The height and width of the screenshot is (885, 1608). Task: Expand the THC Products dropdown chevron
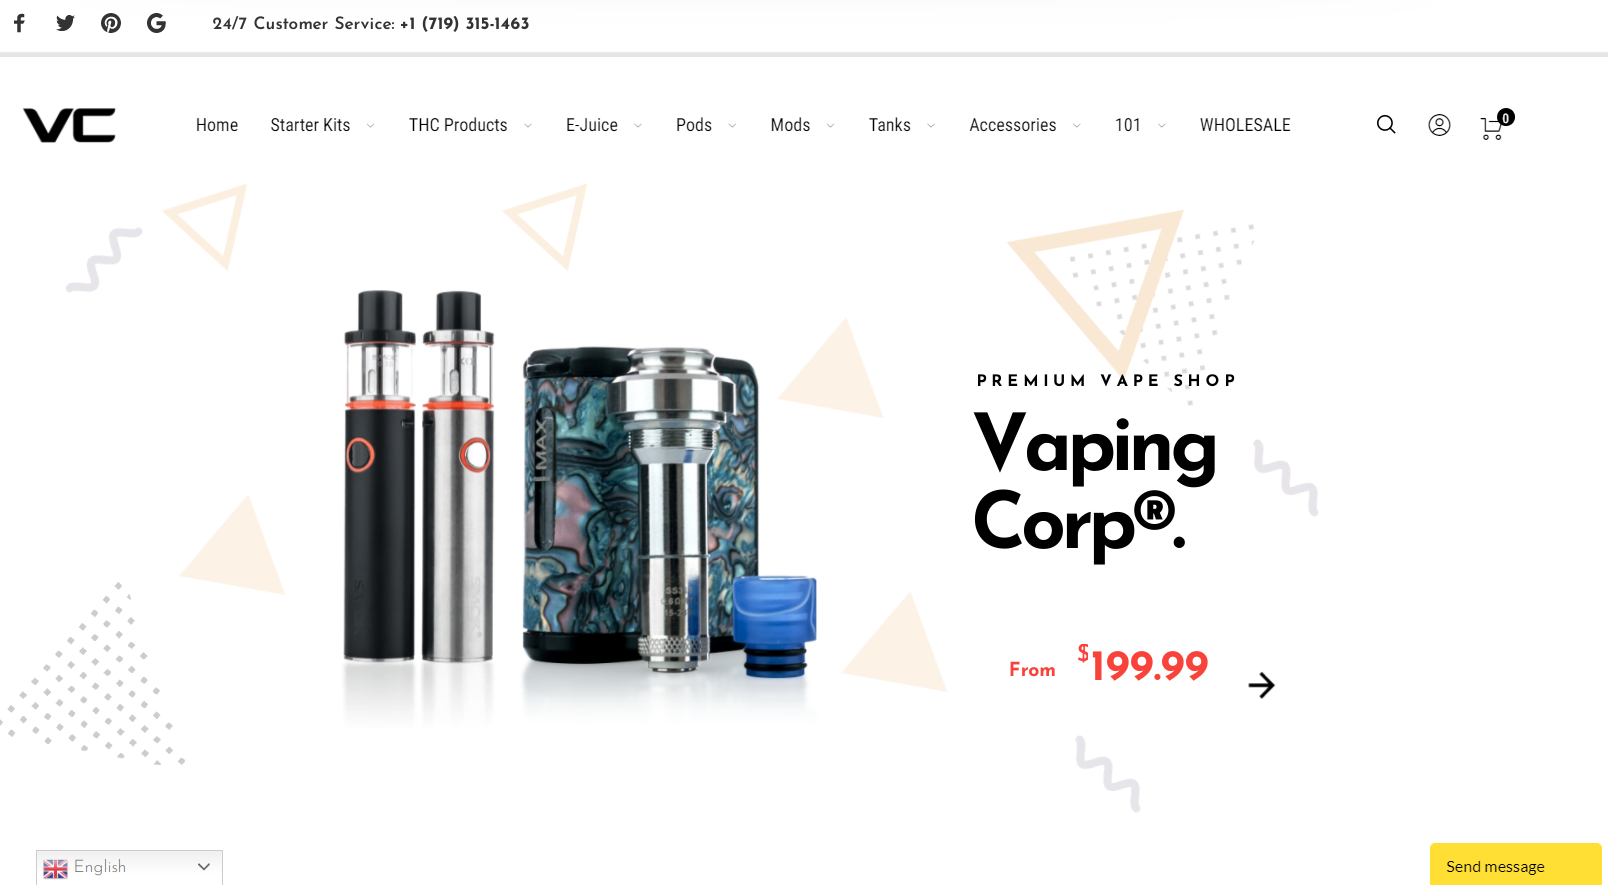click(528, 126)
